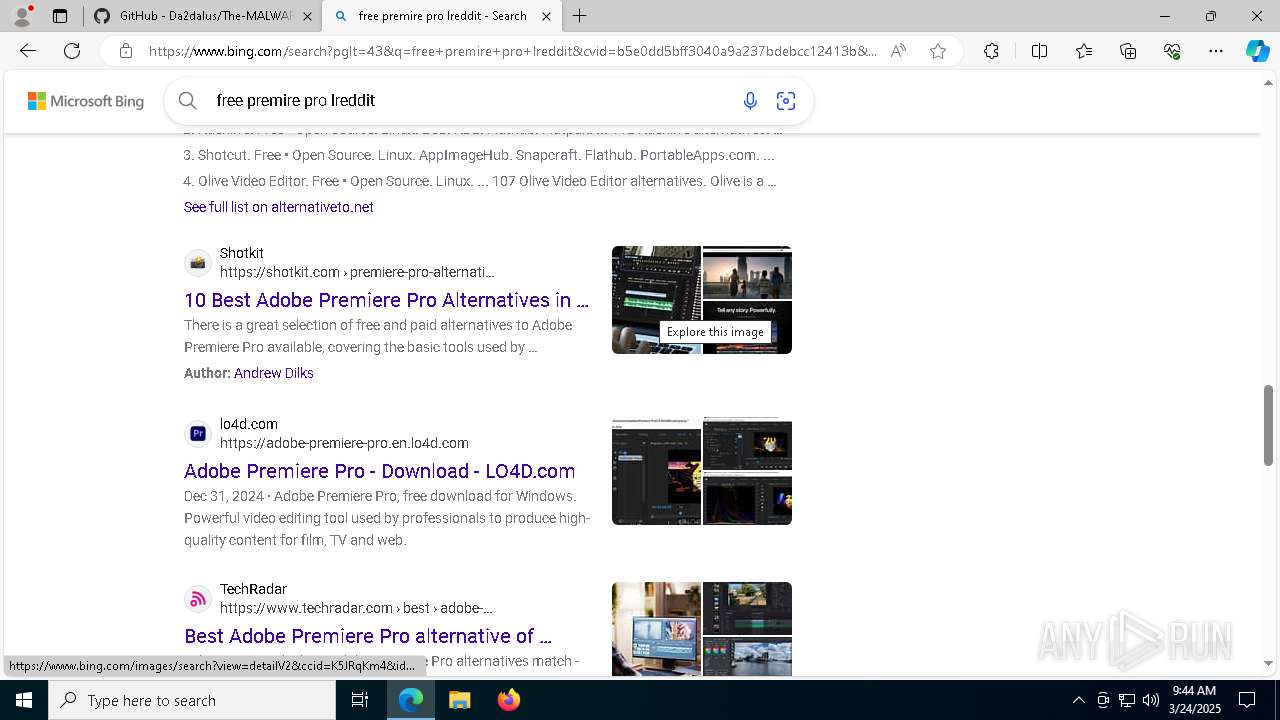Search by voice with microphone icon
This screenshot has width=1280, height=720.
750,100
